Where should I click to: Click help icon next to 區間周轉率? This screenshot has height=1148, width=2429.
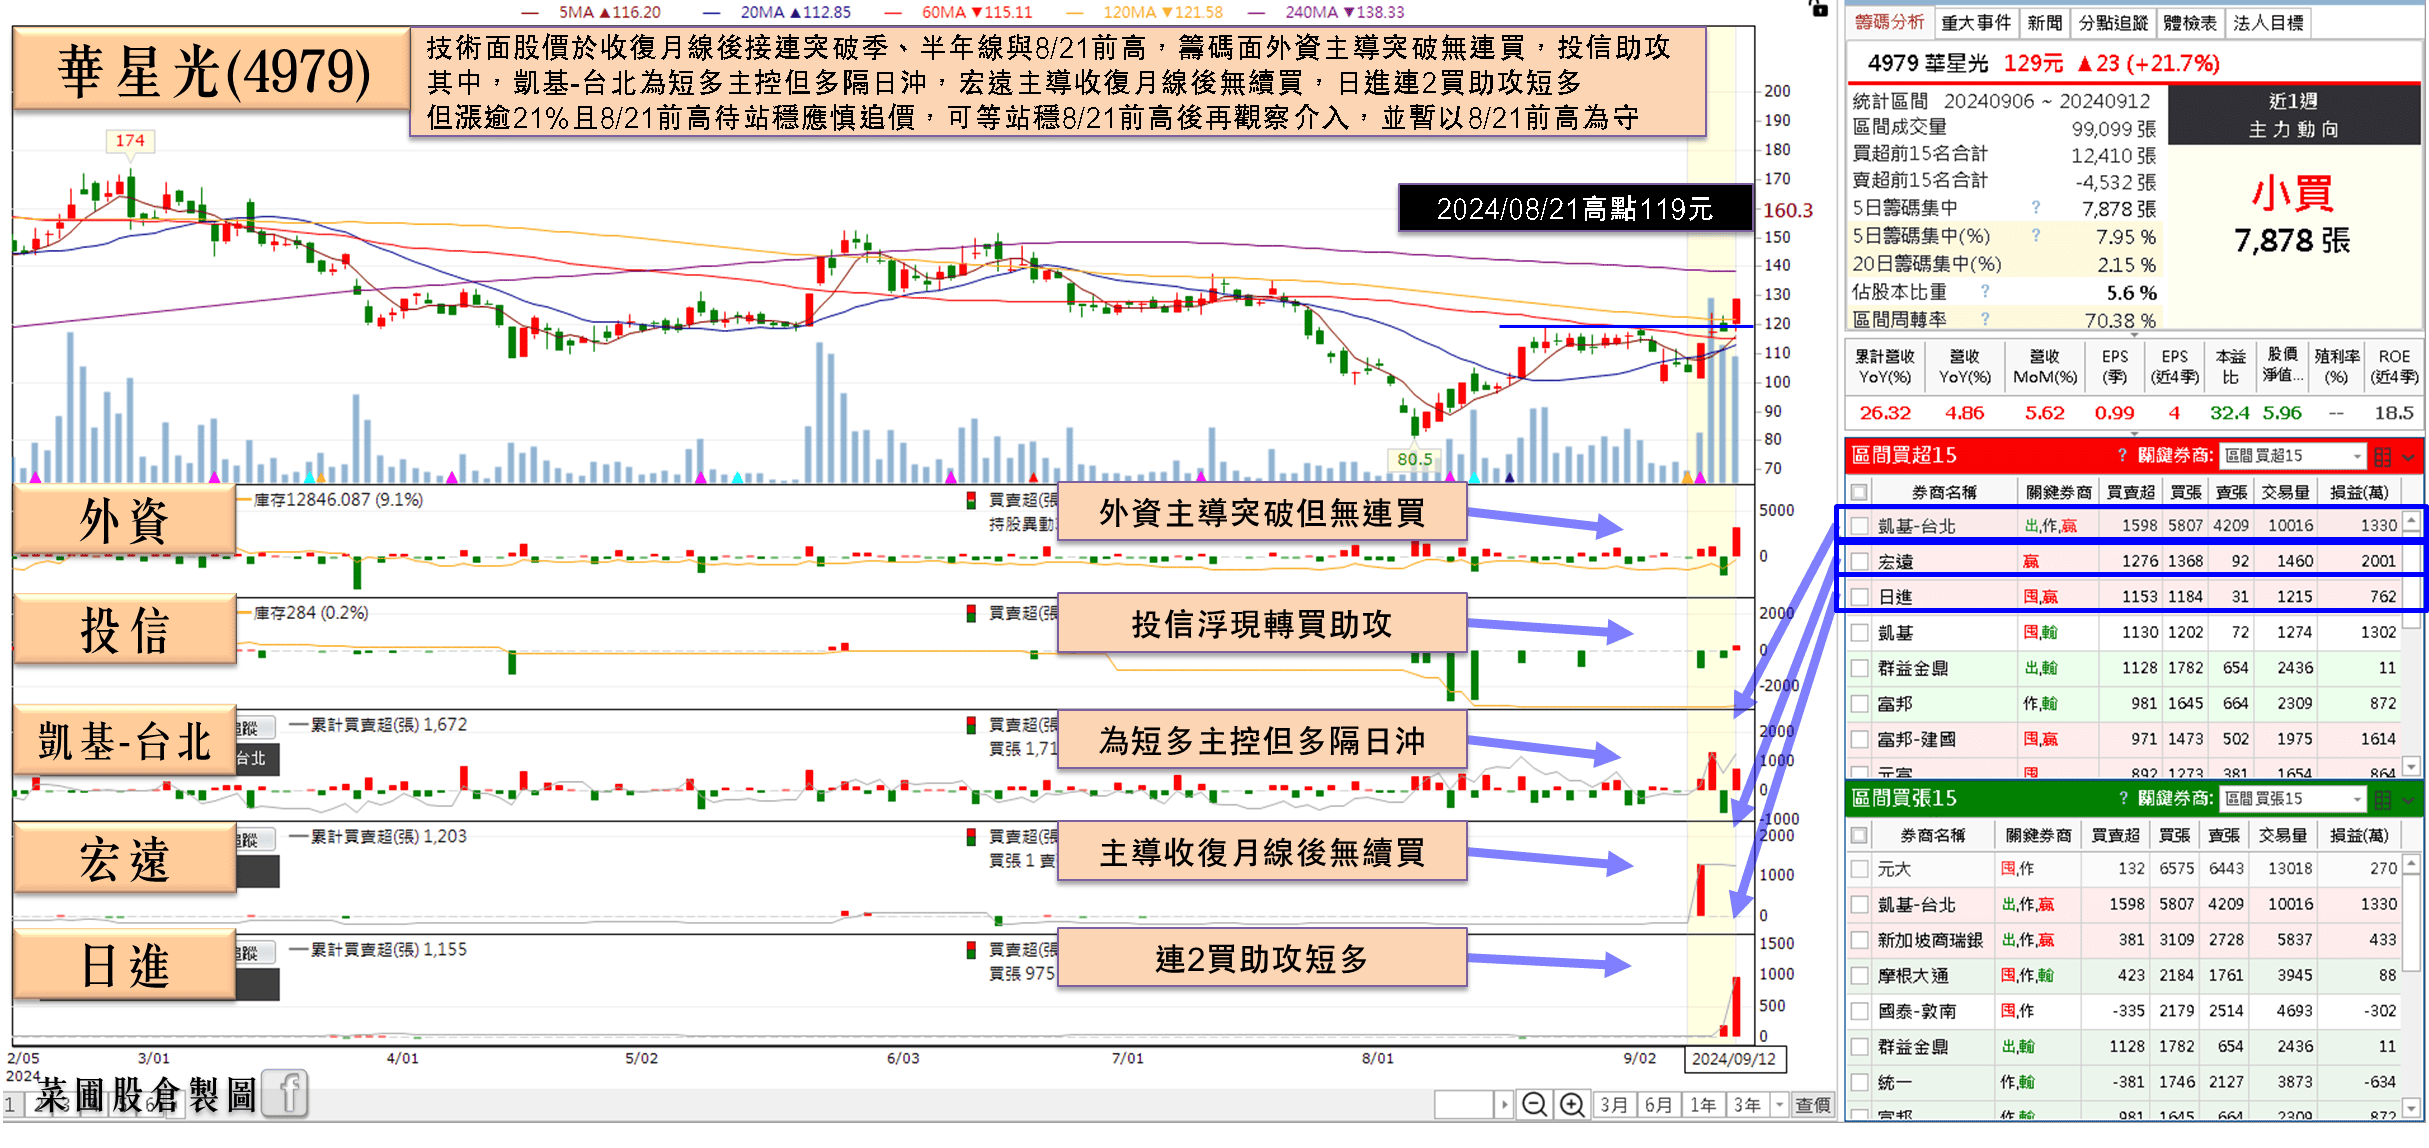point(1985,319)
